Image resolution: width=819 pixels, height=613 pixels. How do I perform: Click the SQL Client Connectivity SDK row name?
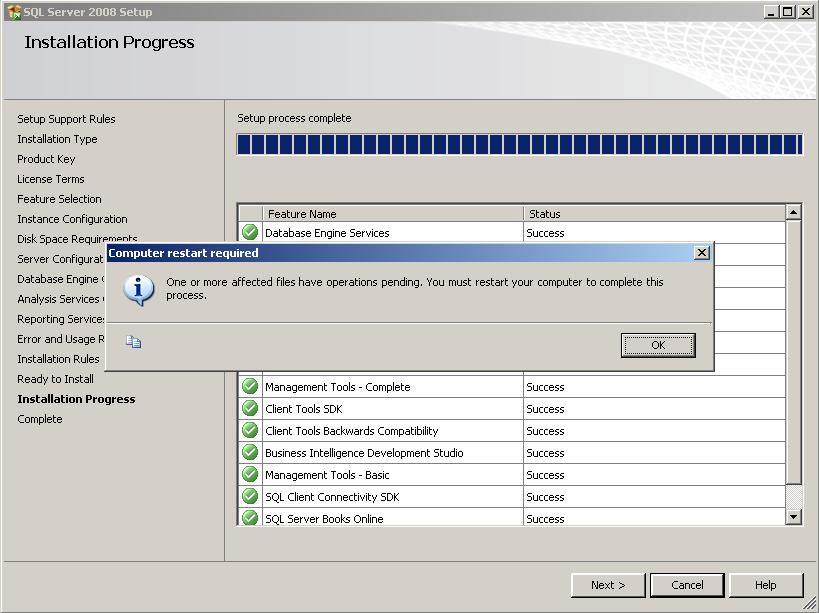coord(332,497)
